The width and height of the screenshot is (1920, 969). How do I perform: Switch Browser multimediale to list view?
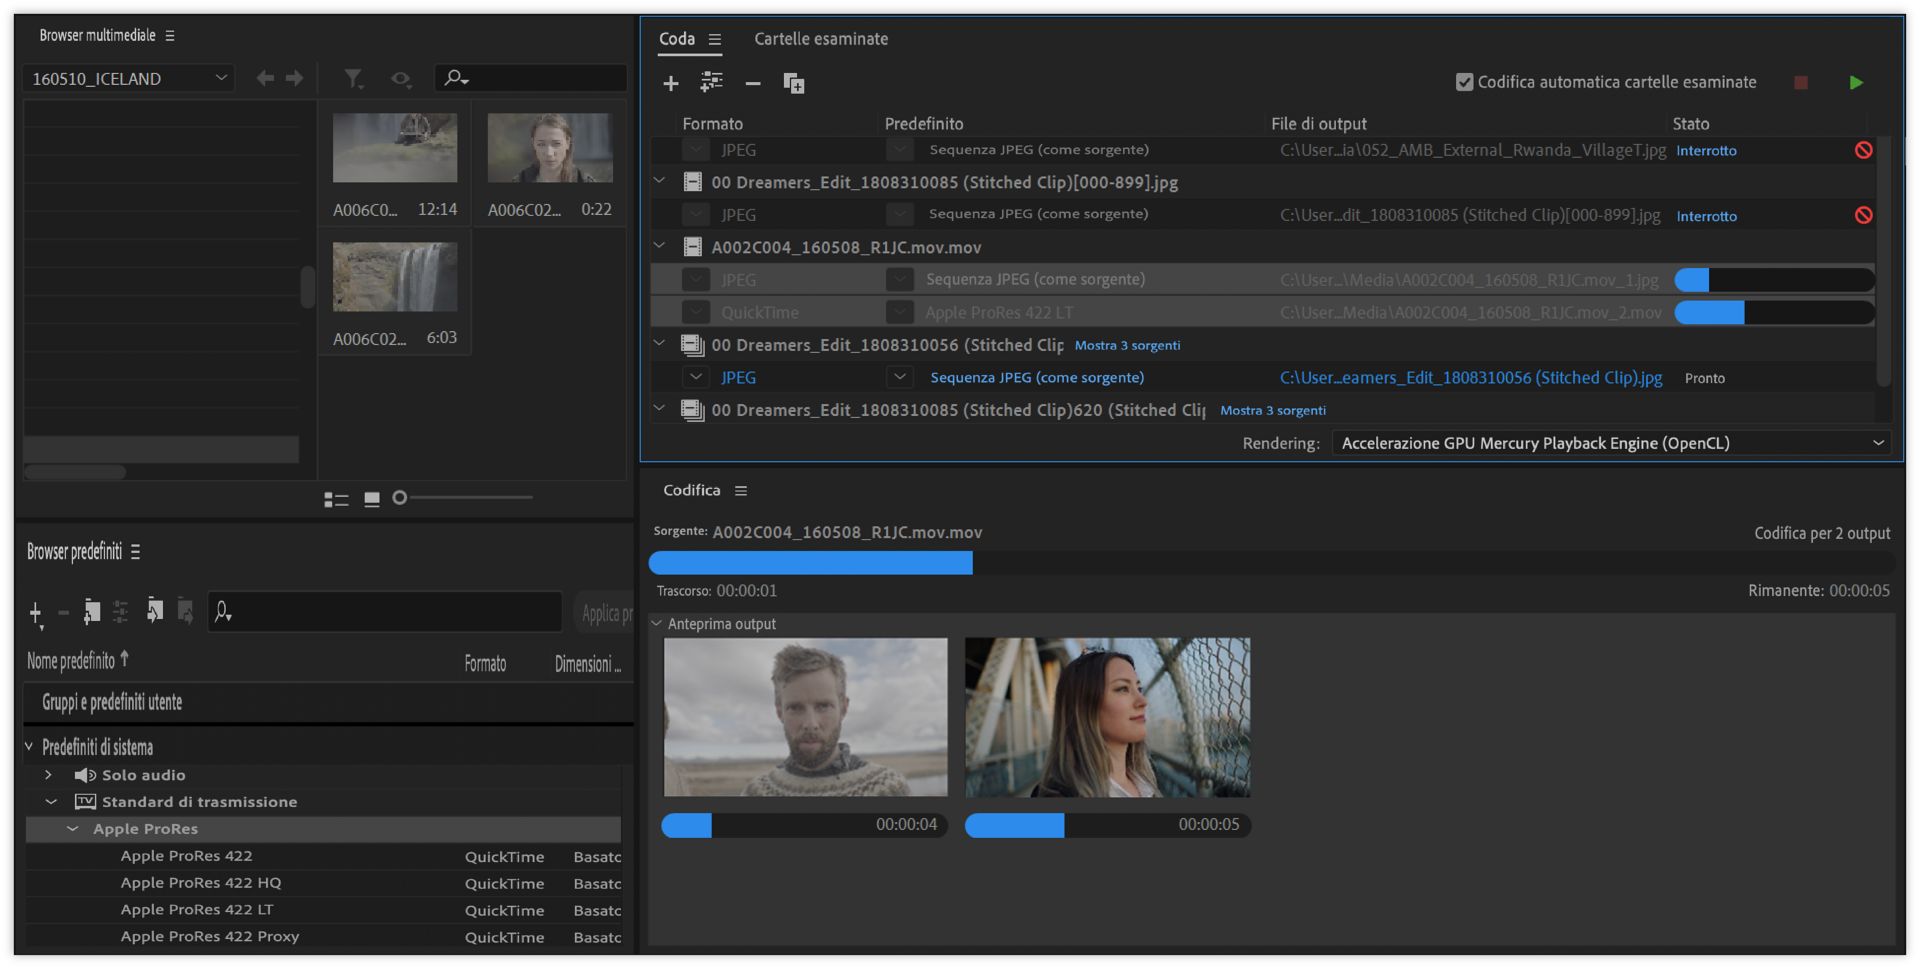[x=336, y=499]
